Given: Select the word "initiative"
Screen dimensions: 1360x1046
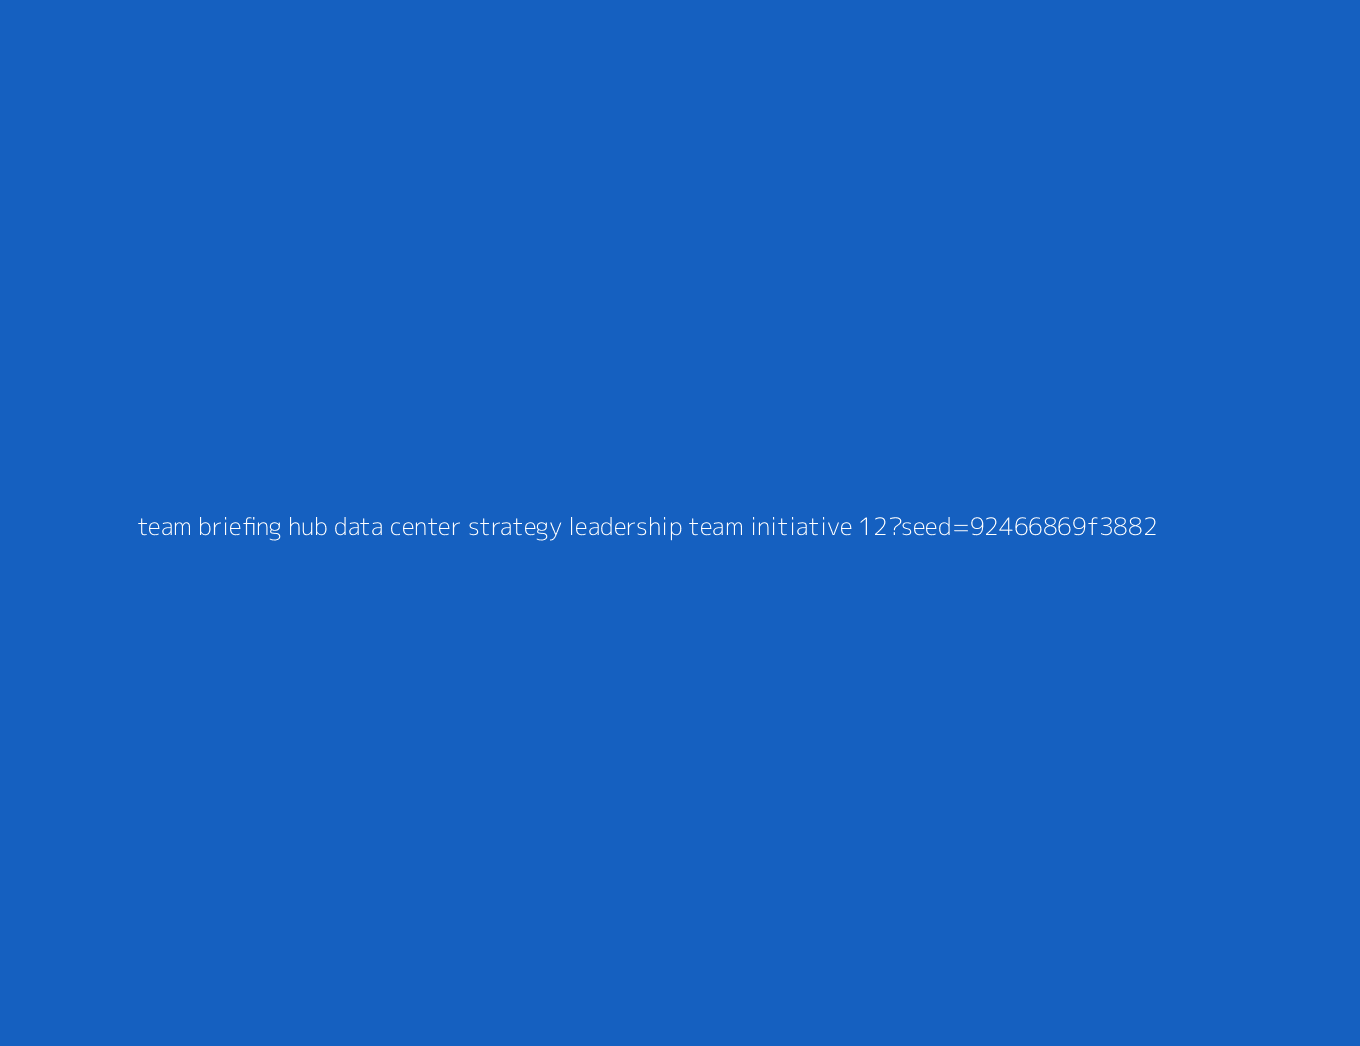Looking at the screenshot, I should 801,526.
